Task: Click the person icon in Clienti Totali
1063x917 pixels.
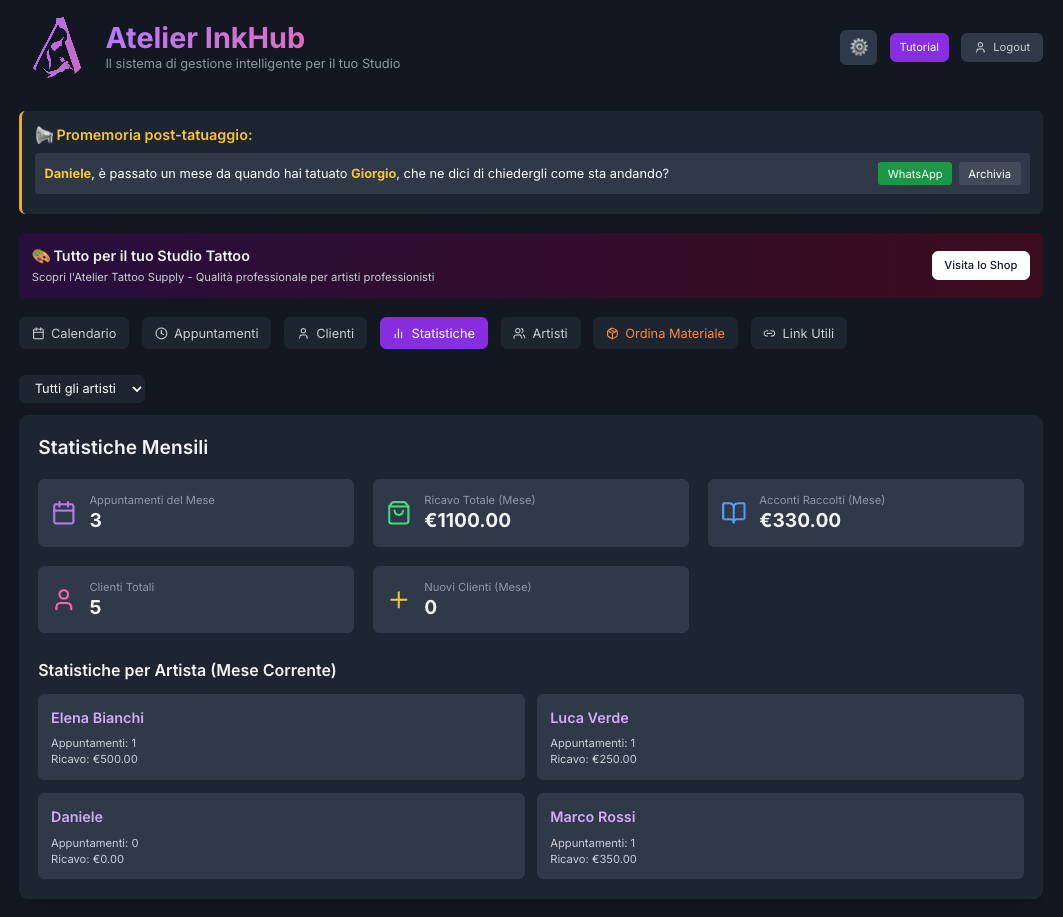Action: 64,600
